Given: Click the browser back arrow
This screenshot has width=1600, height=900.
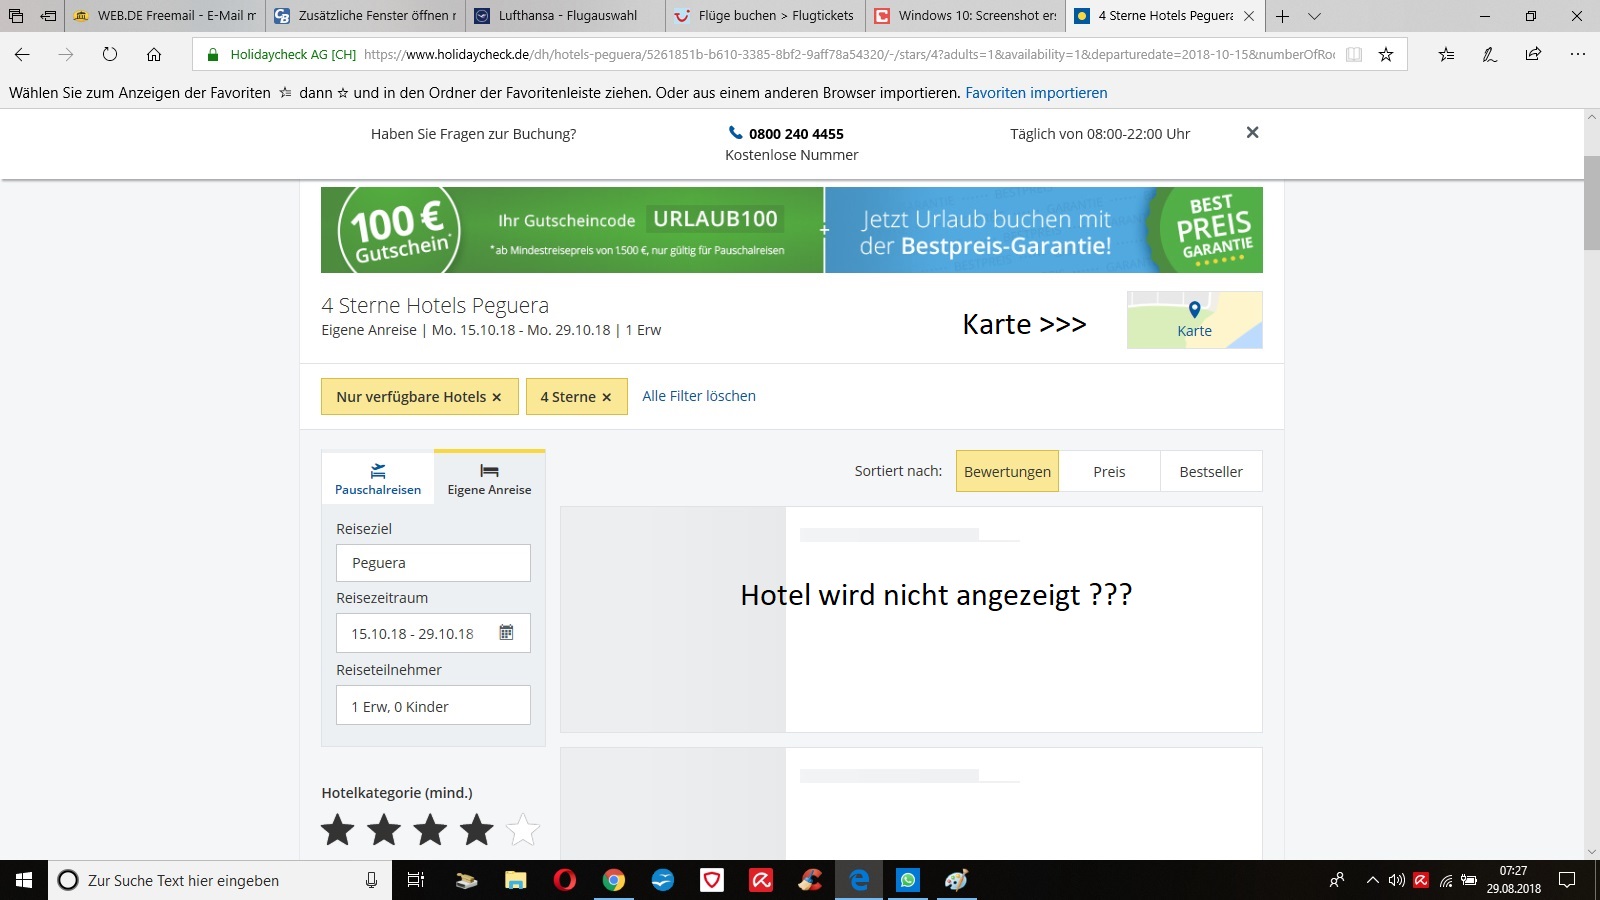Looking at the screenshot, I should pos(22,54).
